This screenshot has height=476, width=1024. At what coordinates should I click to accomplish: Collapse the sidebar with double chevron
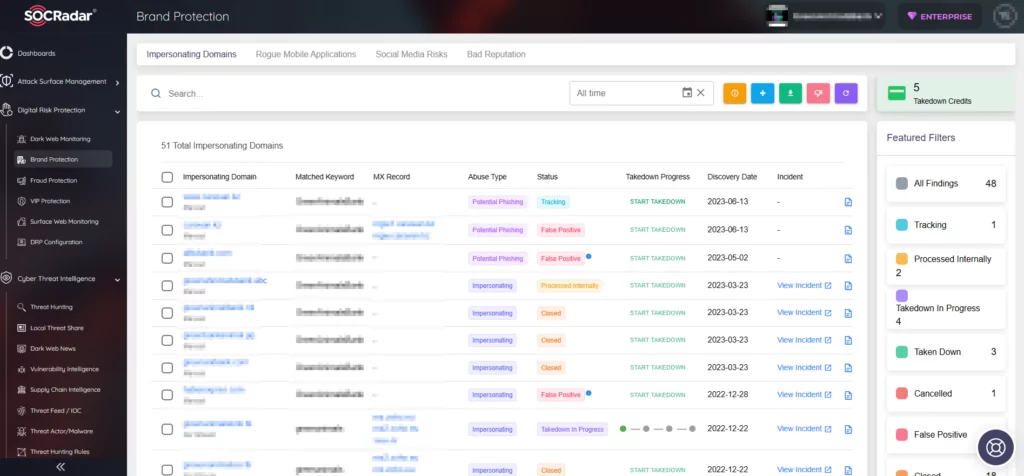pyautogui.click(x=61, y=466)
